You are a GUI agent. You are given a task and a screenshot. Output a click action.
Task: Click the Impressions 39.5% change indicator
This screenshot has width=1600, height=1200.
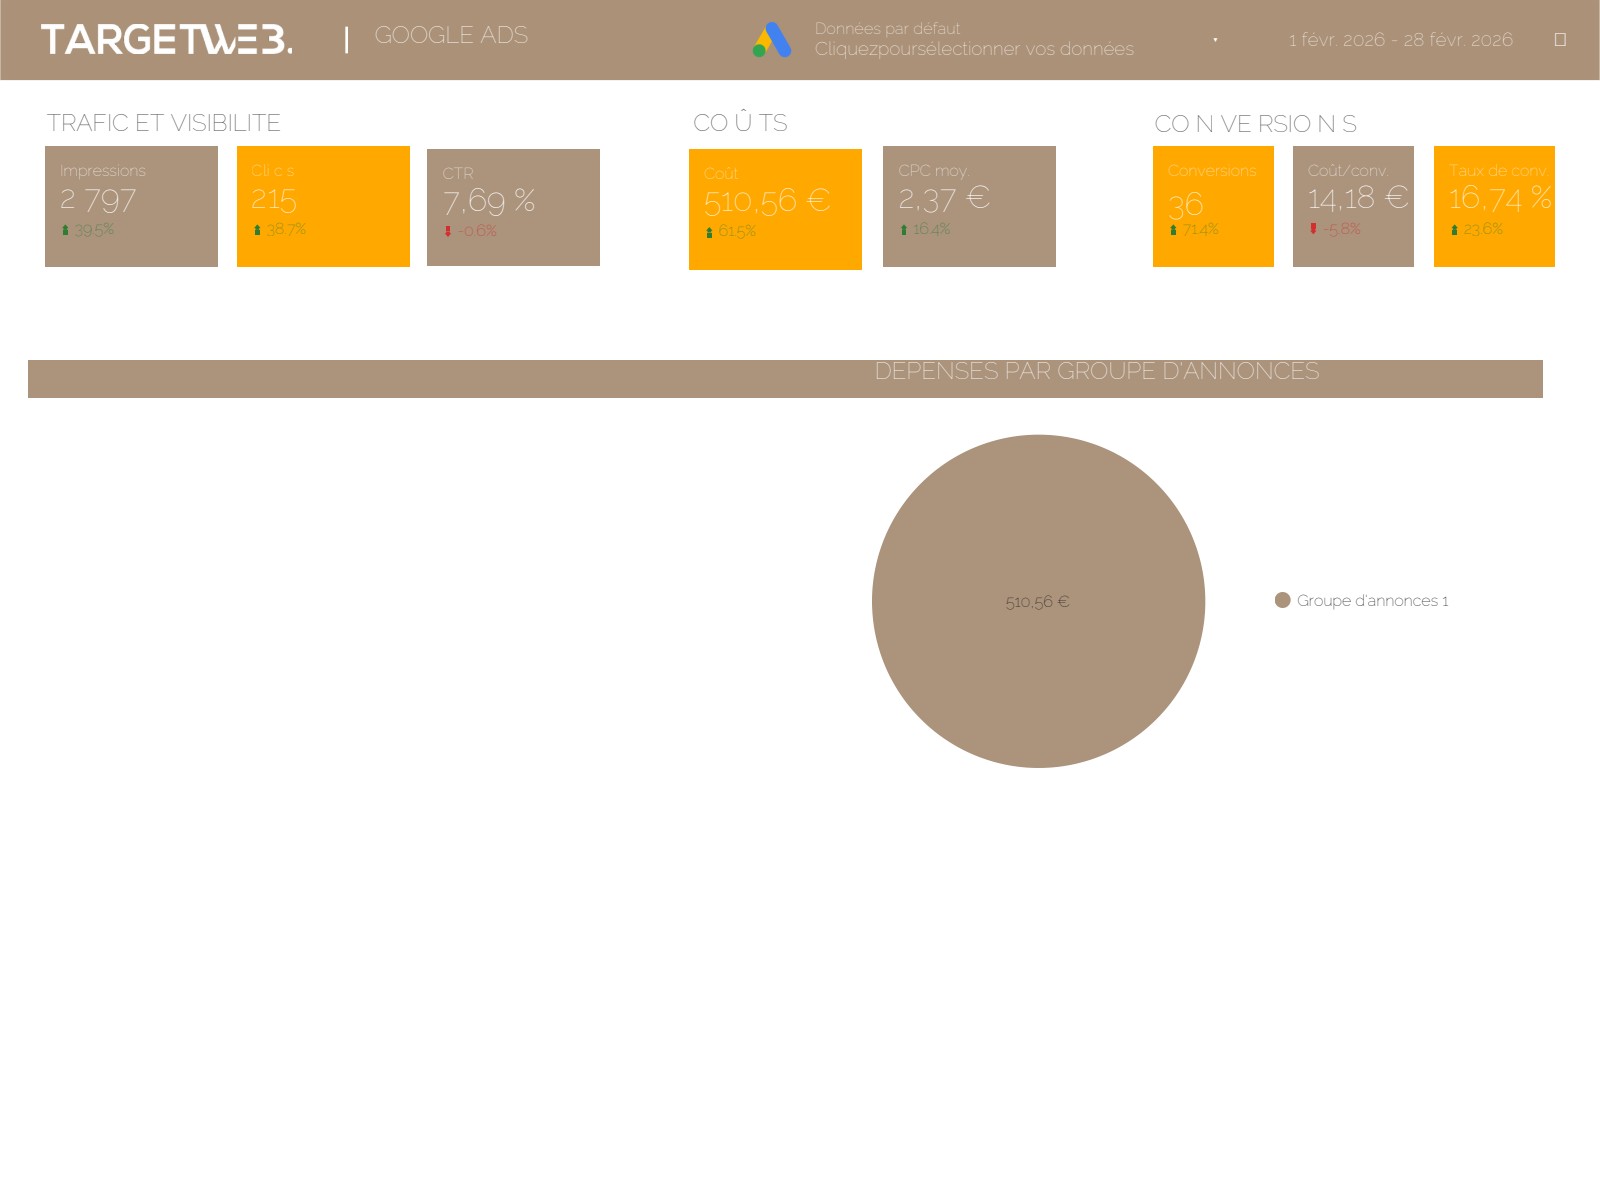tap(87, 230)
